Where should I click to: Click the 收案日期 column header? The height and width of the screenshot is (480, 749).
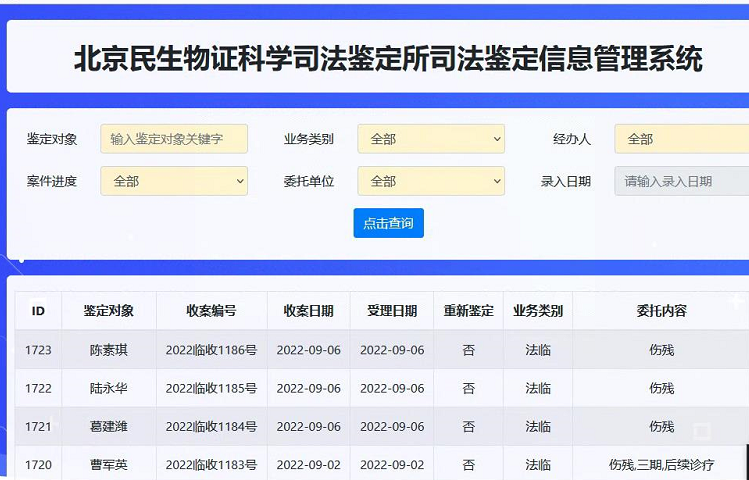click(x=308, y=311)
